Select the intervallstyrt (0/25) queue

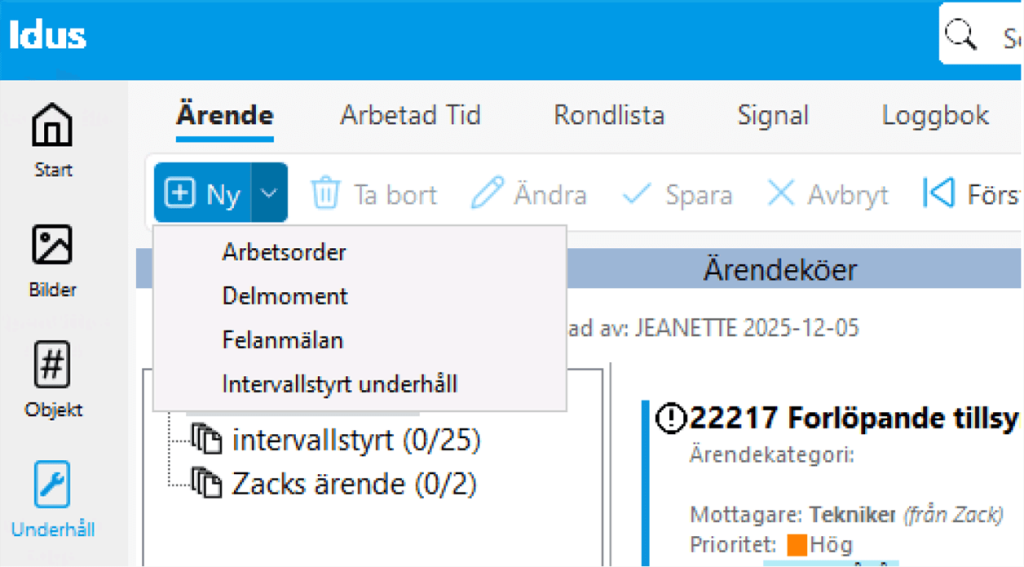(x=356, y=440)
